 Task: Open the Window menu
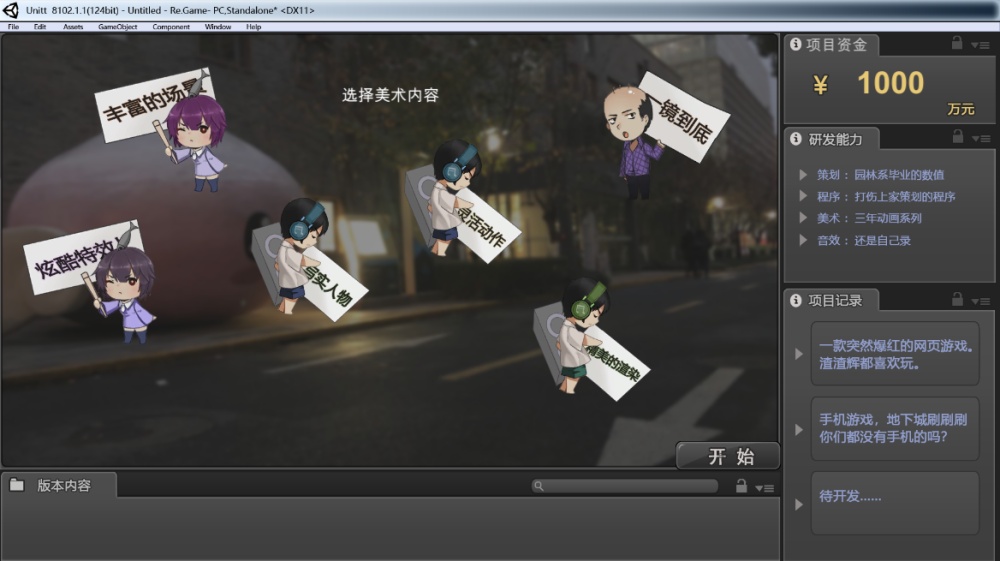coord(217,27)
